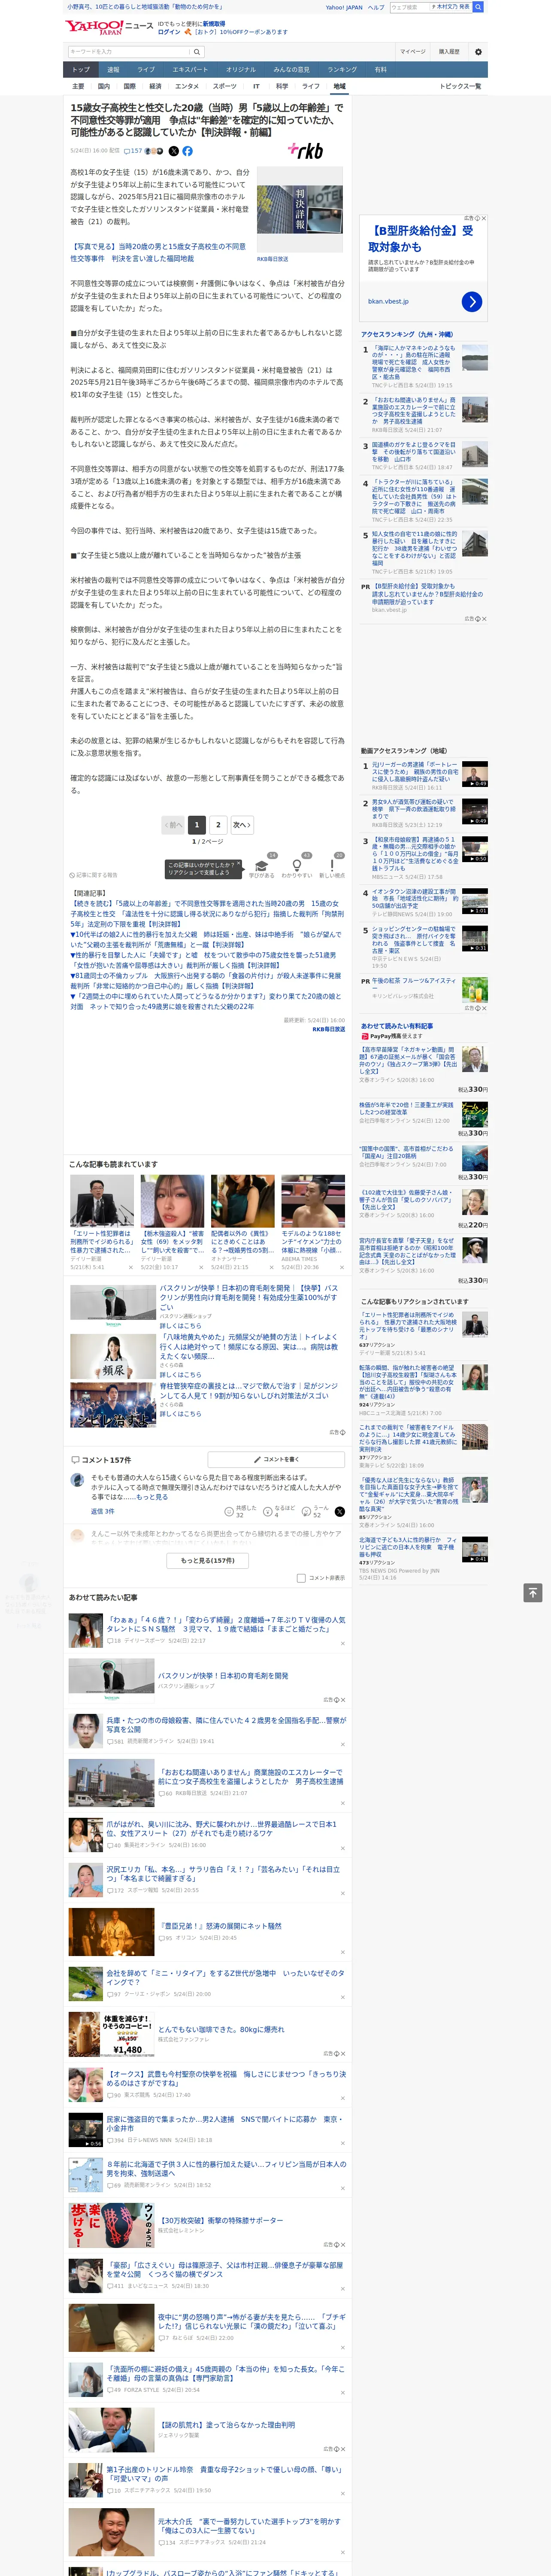
Task: Click the blue arrow on B型肝炎給付金 ad
Action: tap(472, 301)
